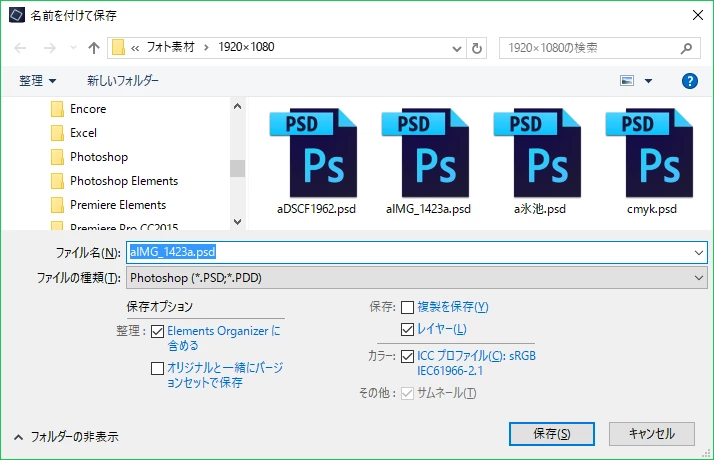Expand the filename history dropdown

[699, 252]
